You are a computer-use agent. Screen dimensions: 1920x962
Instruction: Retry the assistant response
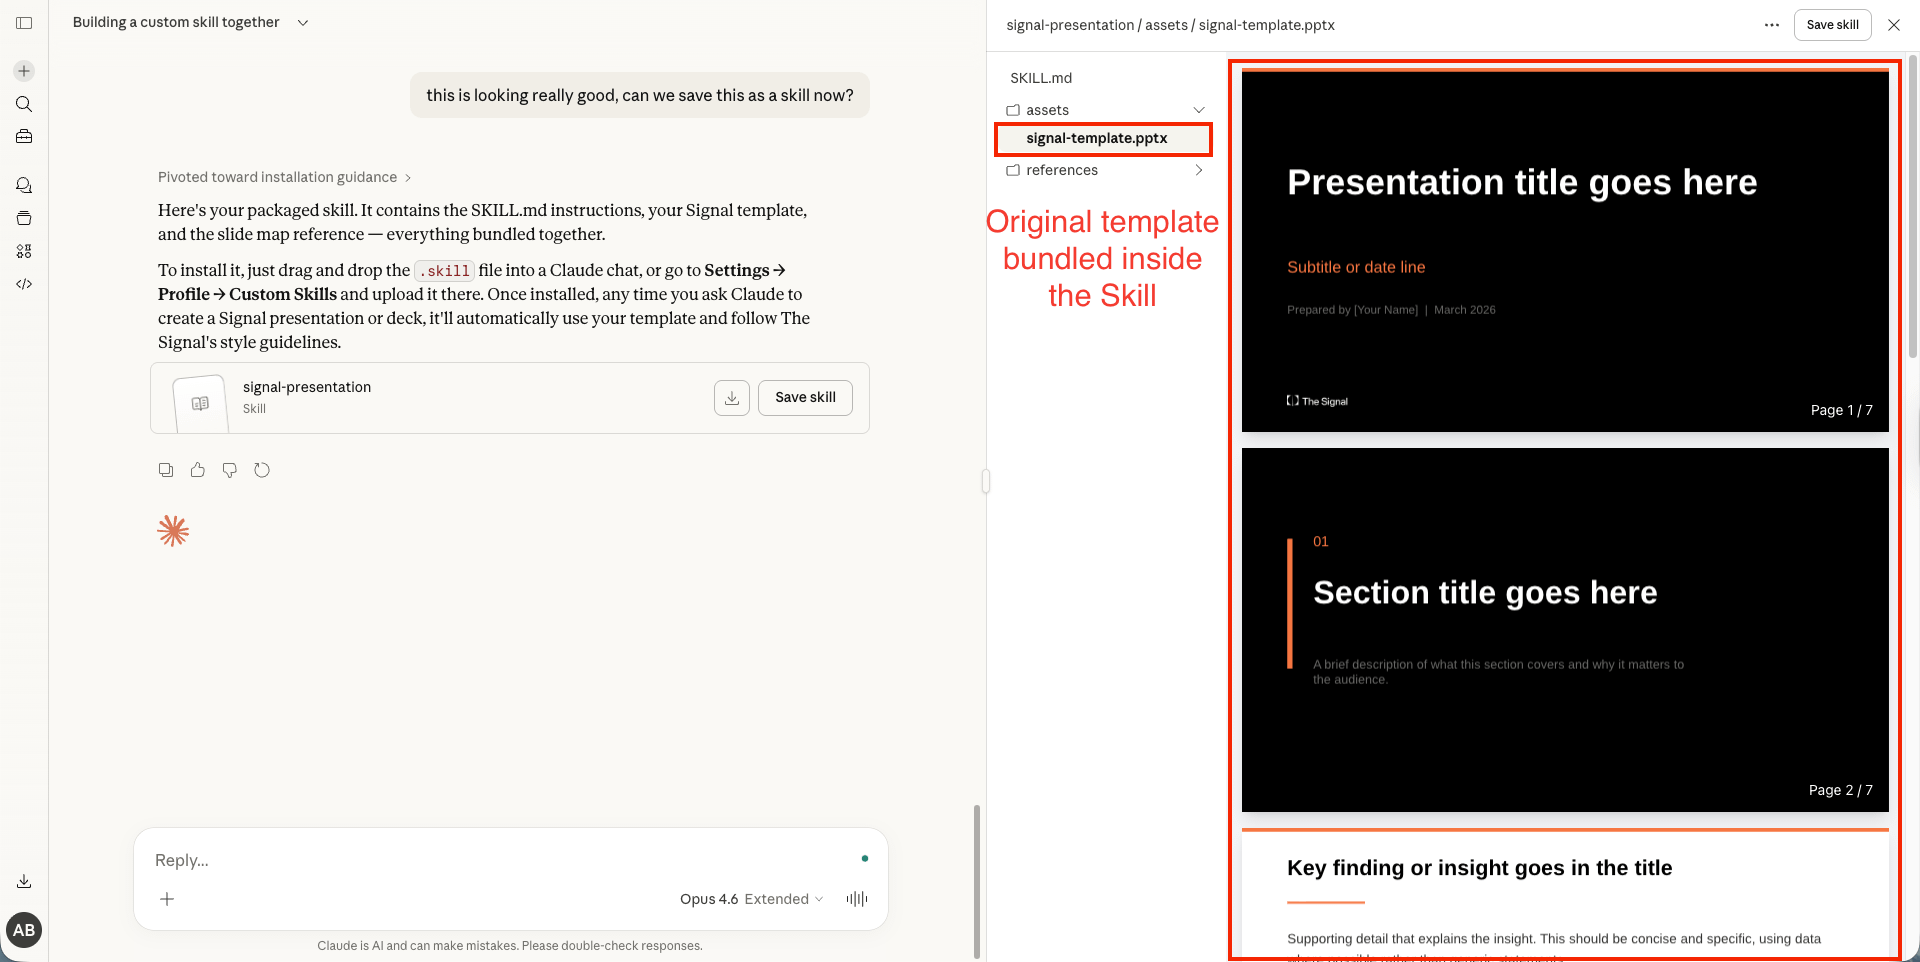pos(262,470)
